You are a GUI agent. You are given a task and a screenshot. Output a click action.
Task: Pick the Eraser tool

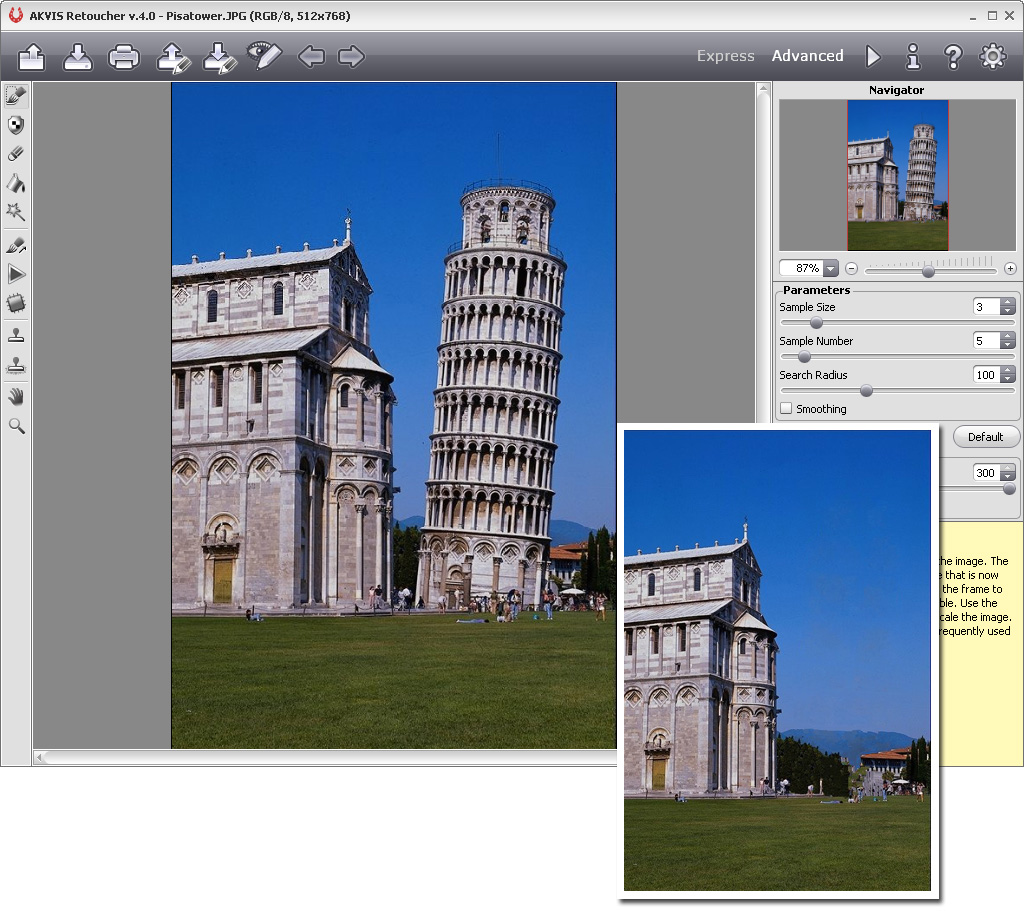click(x=16, y=154)
